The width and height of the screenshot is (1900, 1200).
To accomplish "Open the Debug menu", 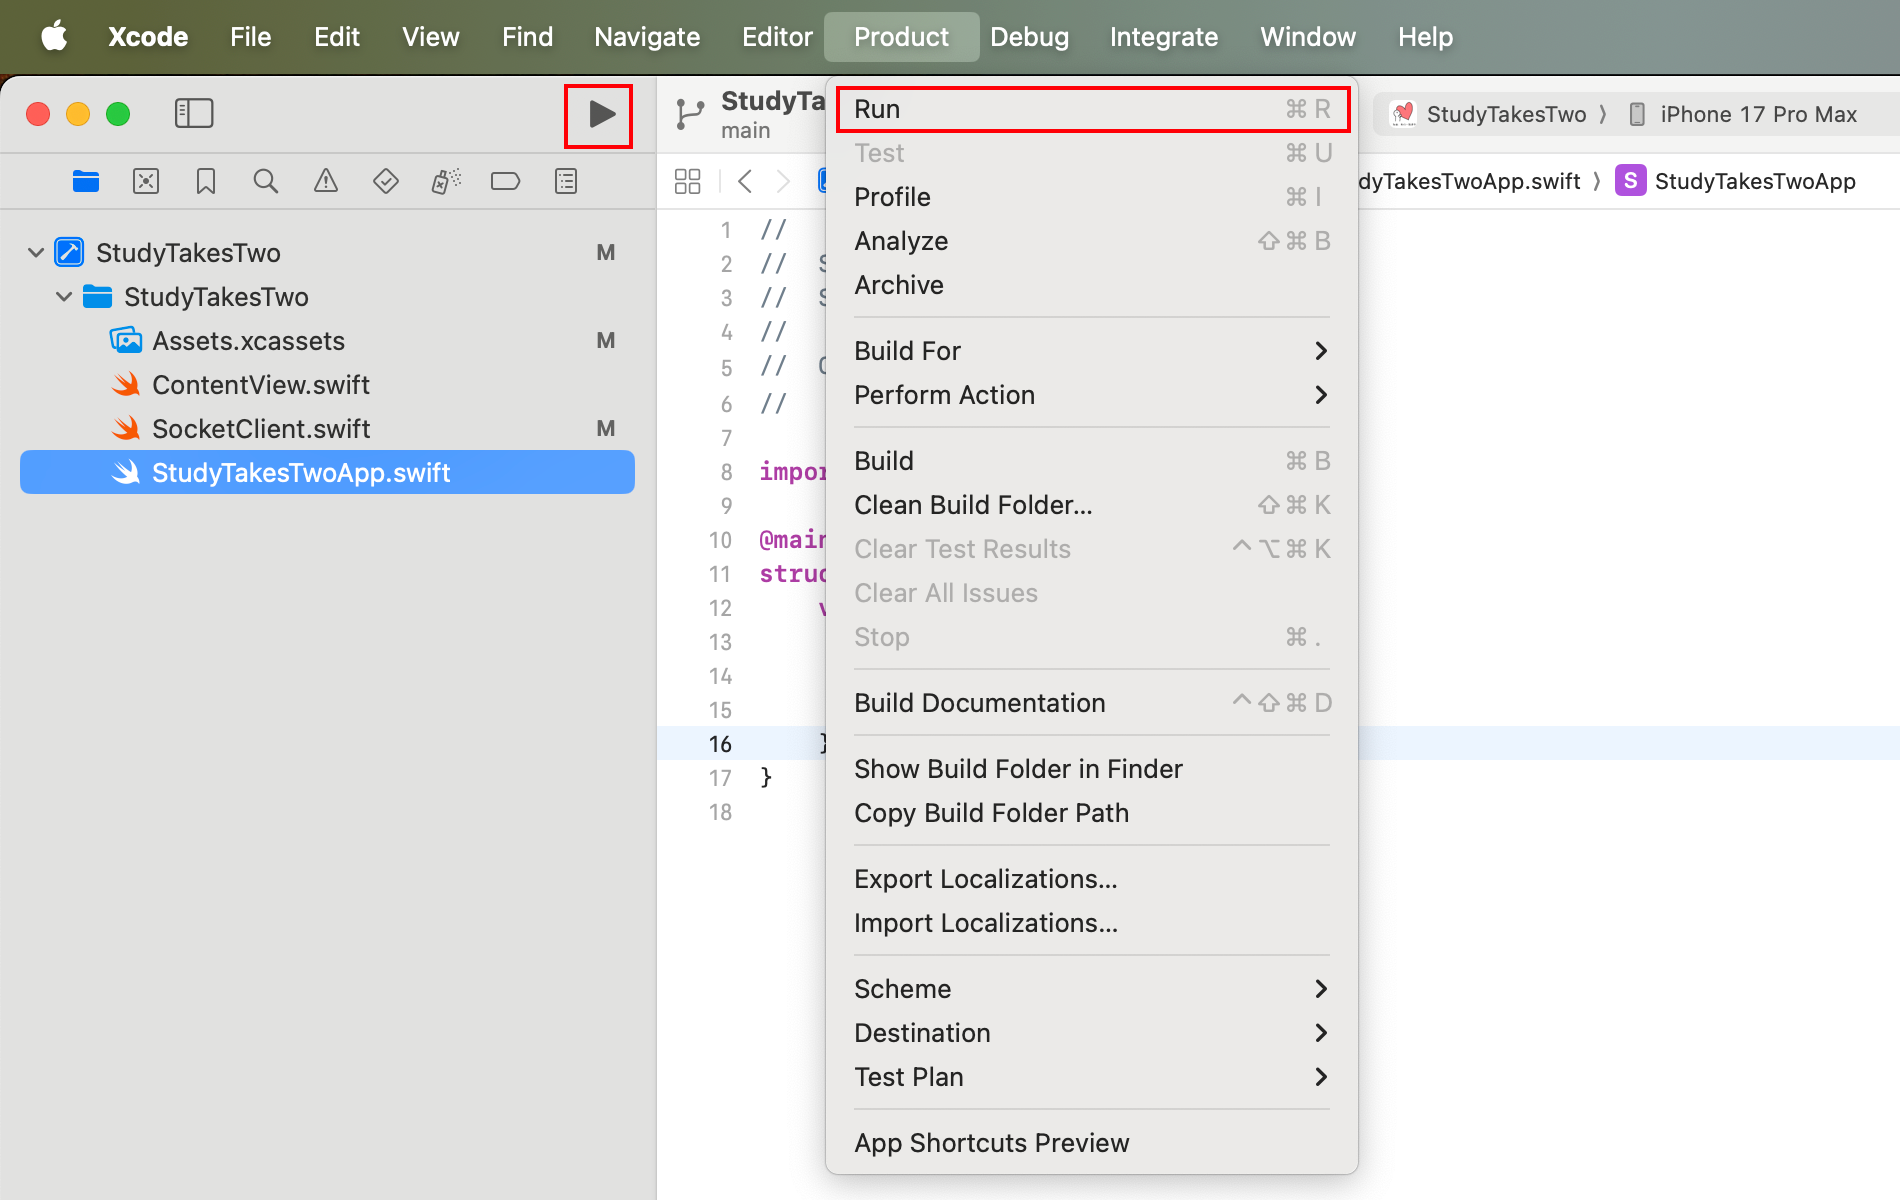I will click(x=1029, y=37).
